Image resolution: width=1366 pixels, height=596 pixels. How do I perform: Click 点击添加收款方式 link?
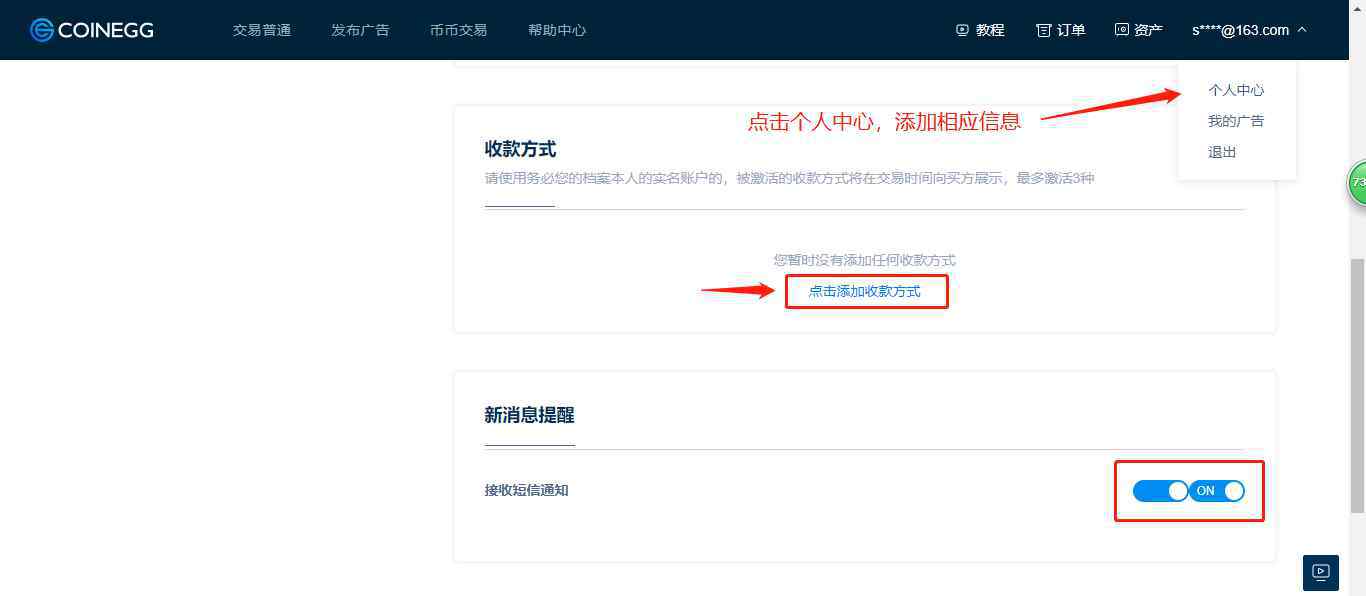pyautogui.click(x=865, y=291)
